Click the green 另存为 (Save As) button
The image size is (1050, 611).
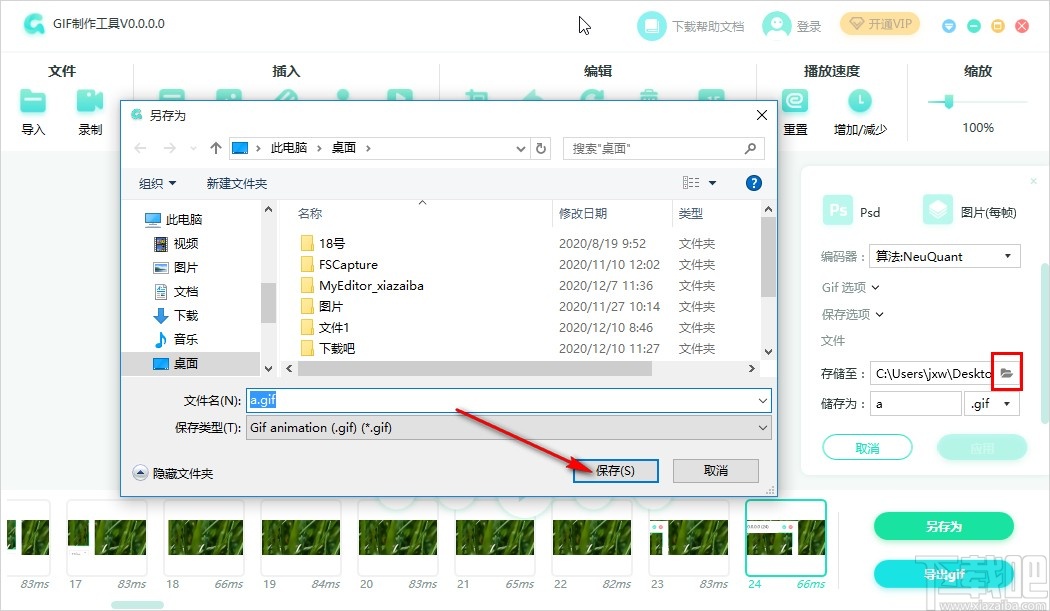pyautogui.click(x=944, y=526)
